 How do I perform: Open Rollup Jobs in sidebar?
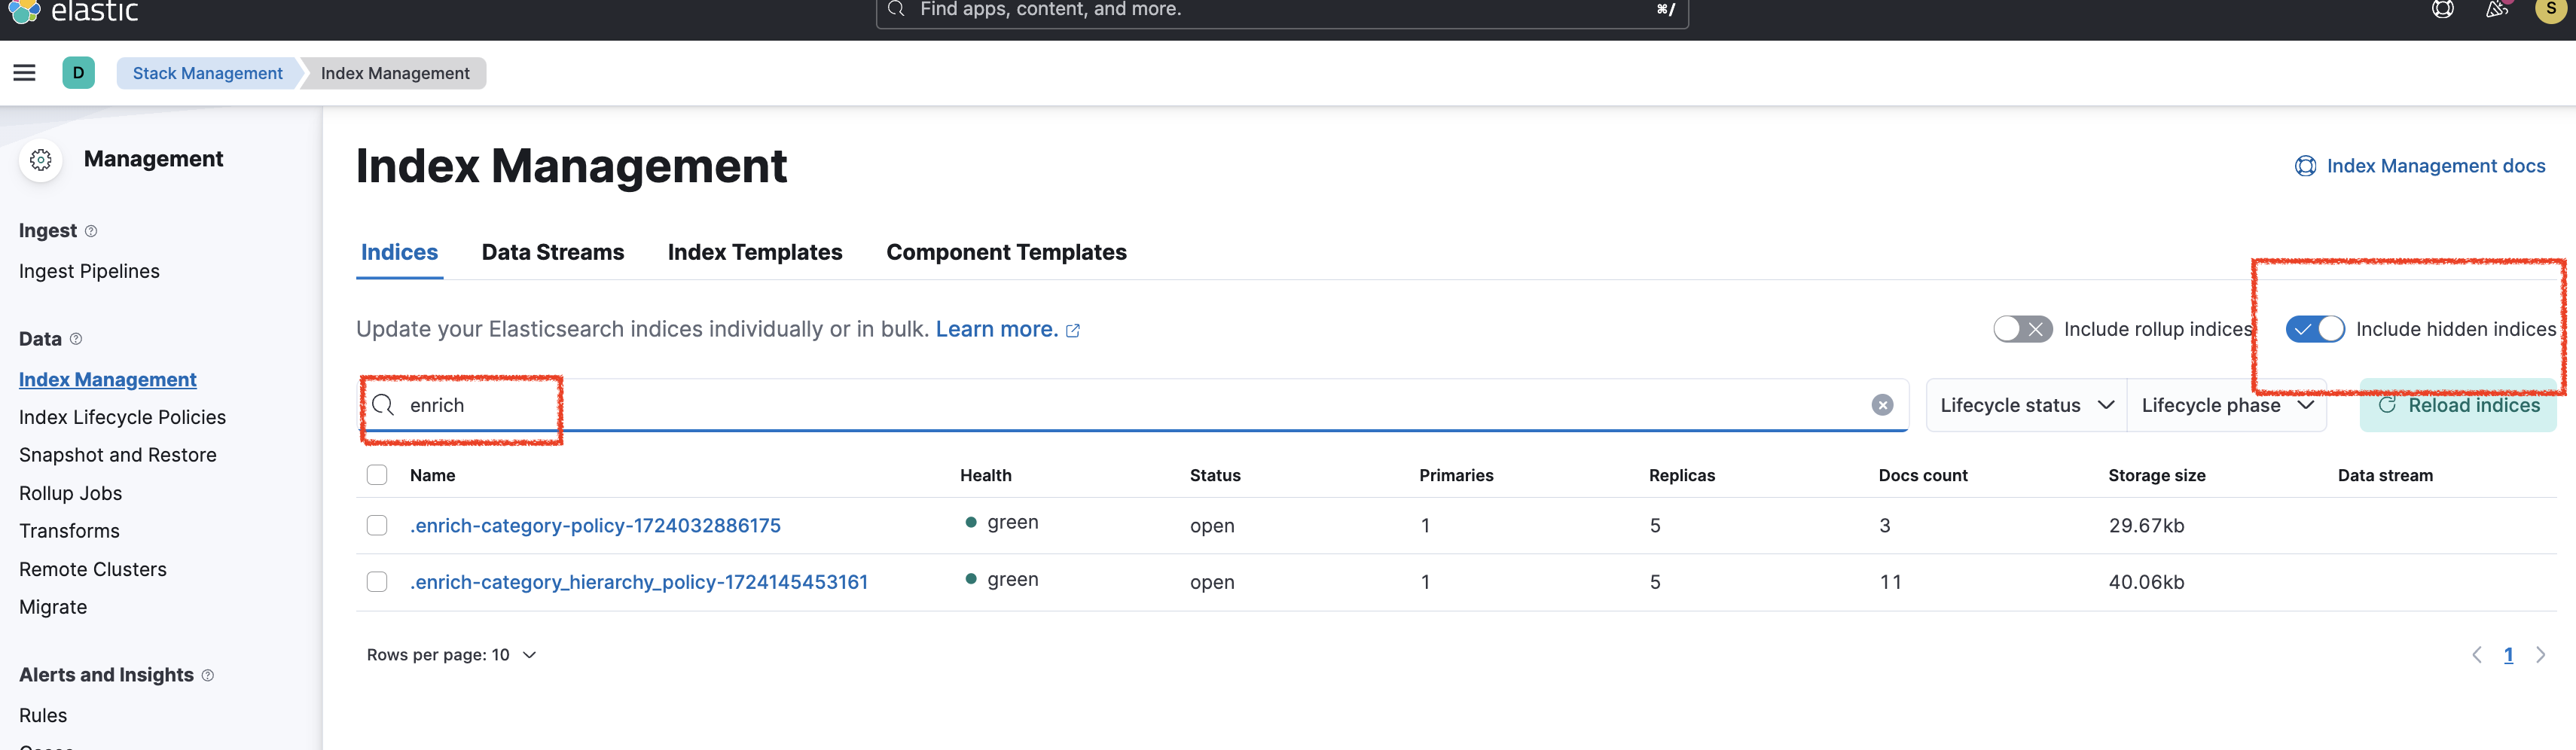coord(70,493)
